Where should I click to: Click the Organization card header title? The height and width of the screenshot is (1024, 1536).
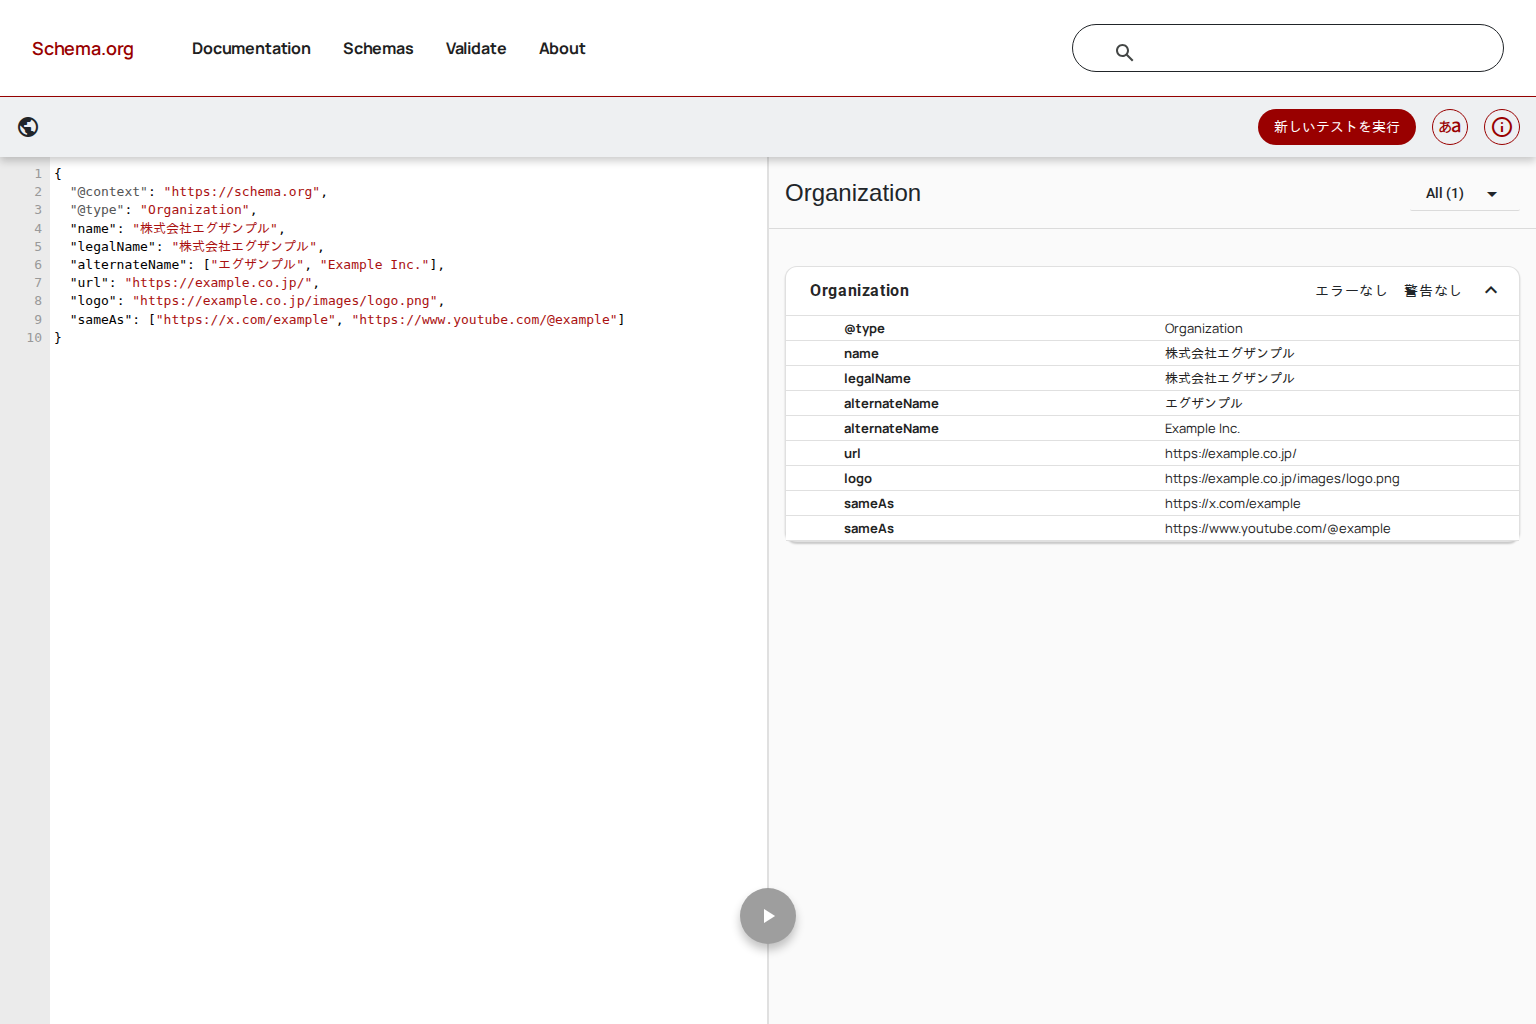[859, 291]
